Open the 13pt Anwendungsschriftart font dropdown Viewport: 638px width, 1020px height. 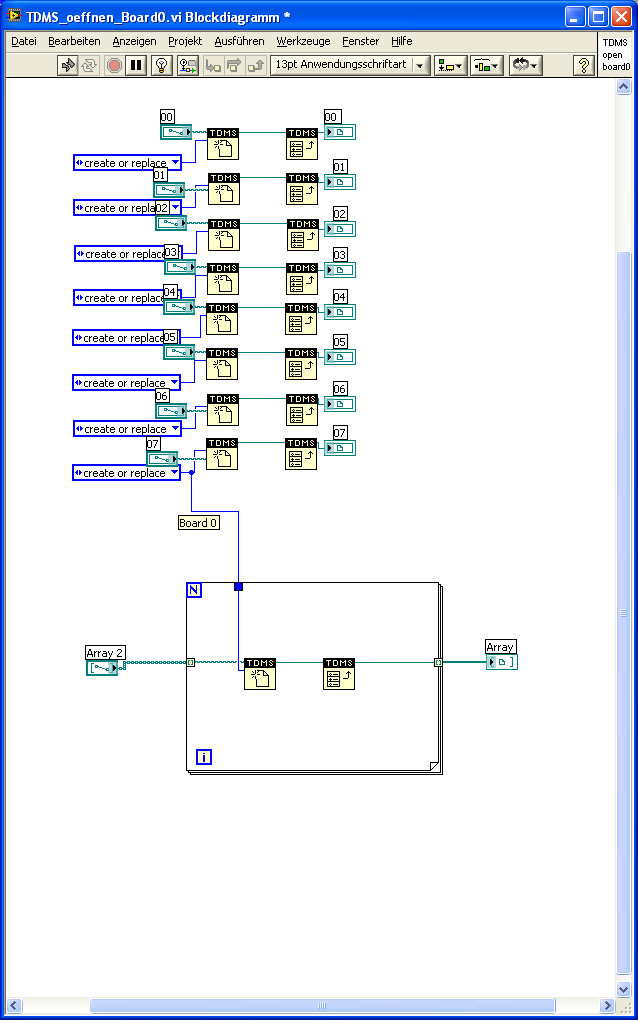(x=350, y=65)
